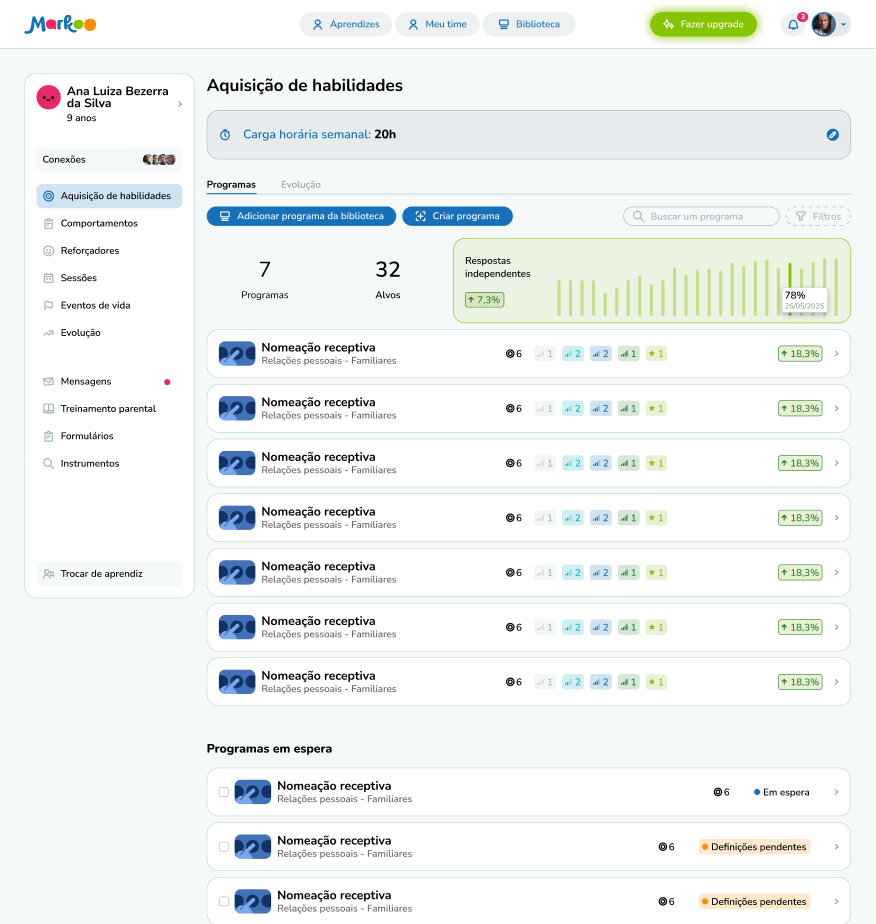Open the Biblioteca top navigation item
The image size is (876, 924).
pos(528,25)
